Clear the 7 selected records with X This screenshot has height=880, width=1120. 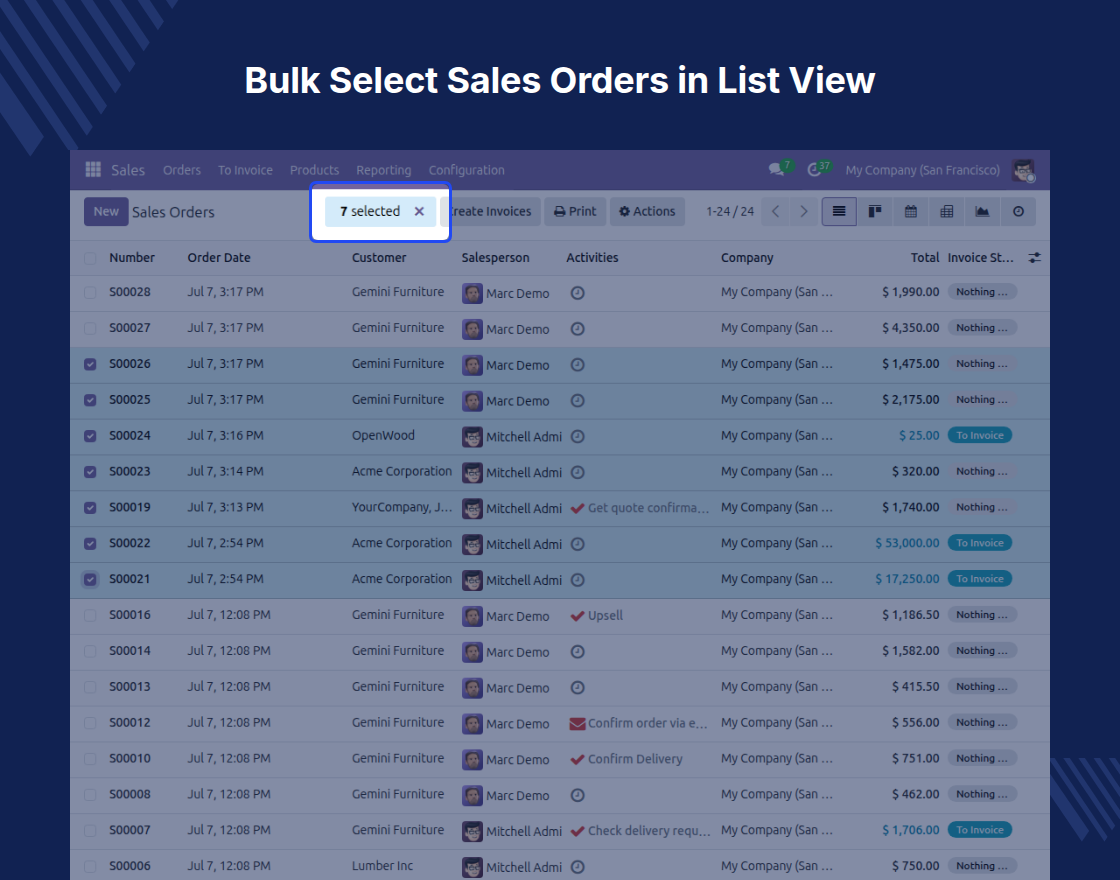[419, 211]
